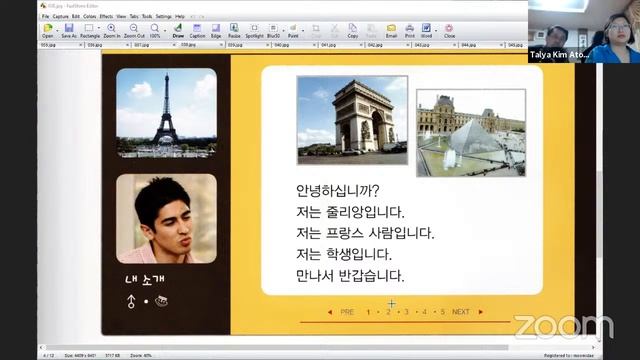This screenshot has height=360, width=640.
Task: Click the right arrow after NEXT
Action: 481,312
